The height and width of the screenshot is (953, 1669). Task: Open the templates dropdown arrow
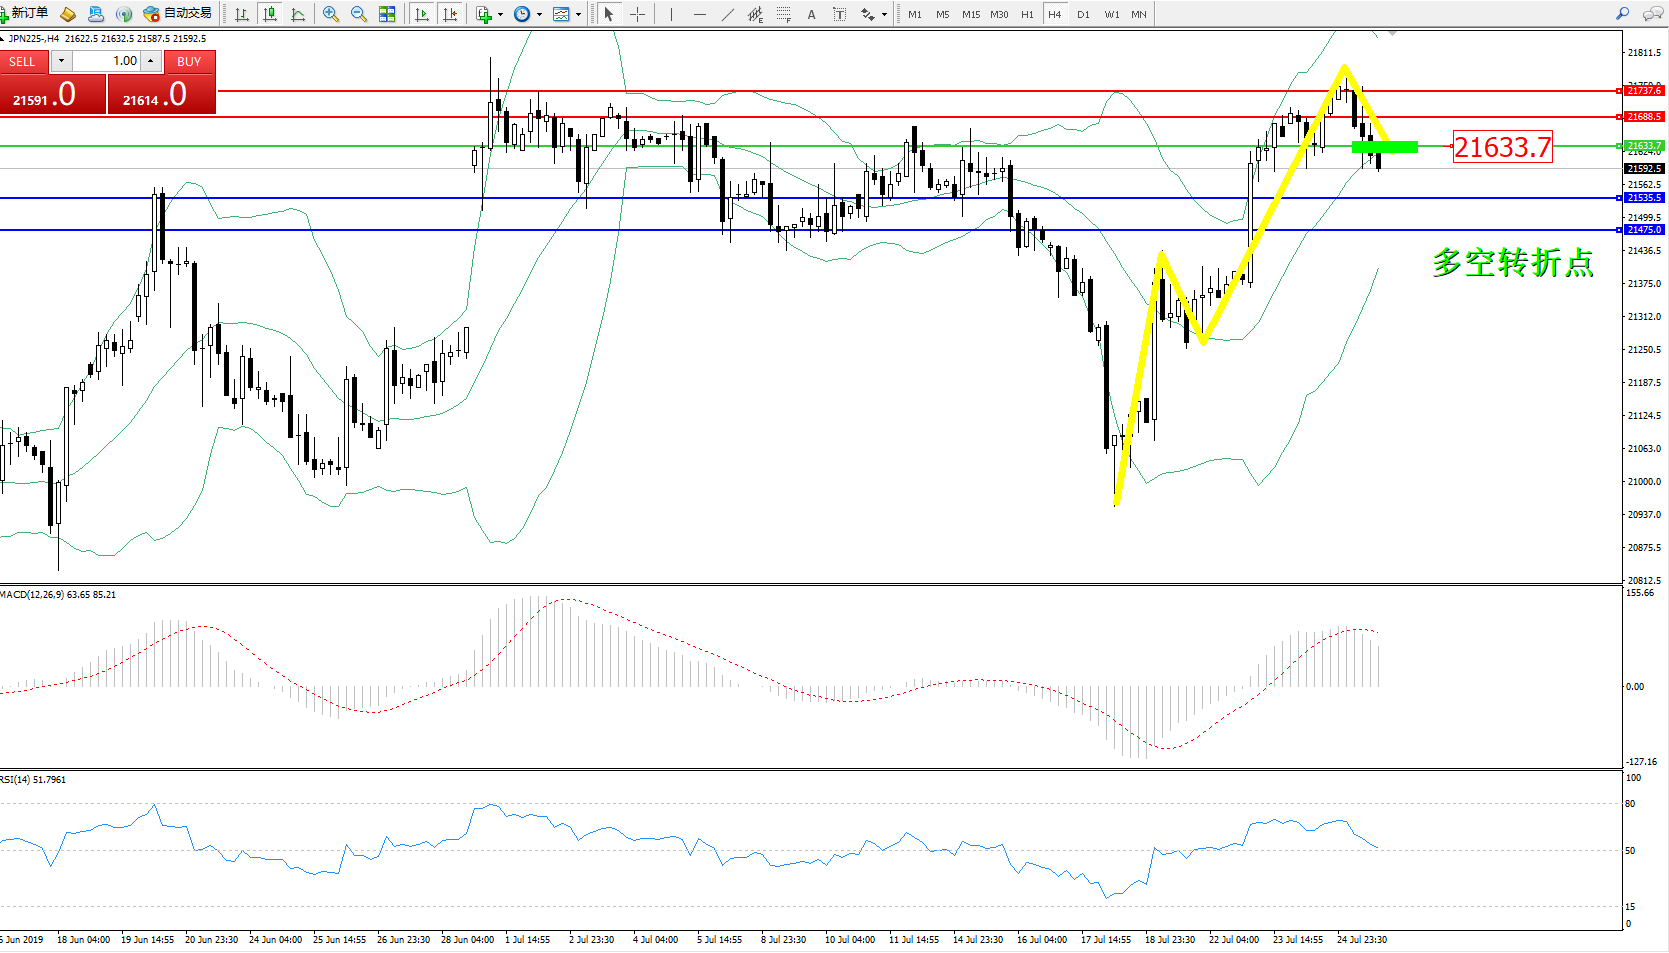(x=578, y=14)
